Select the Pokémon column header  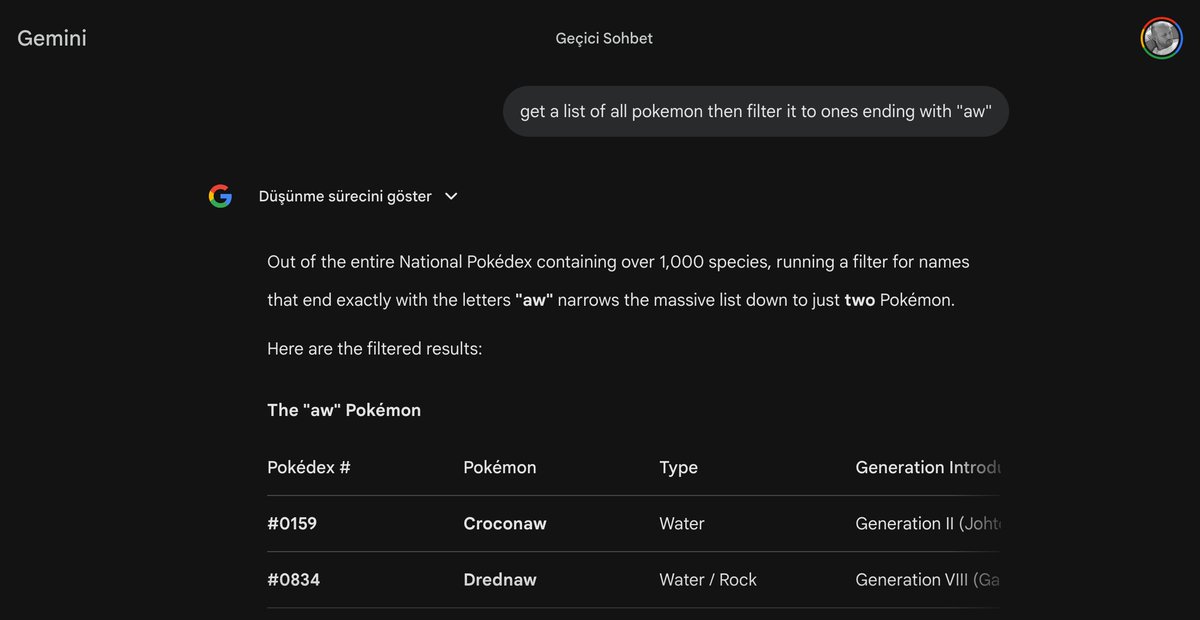[x=500, y=467]
